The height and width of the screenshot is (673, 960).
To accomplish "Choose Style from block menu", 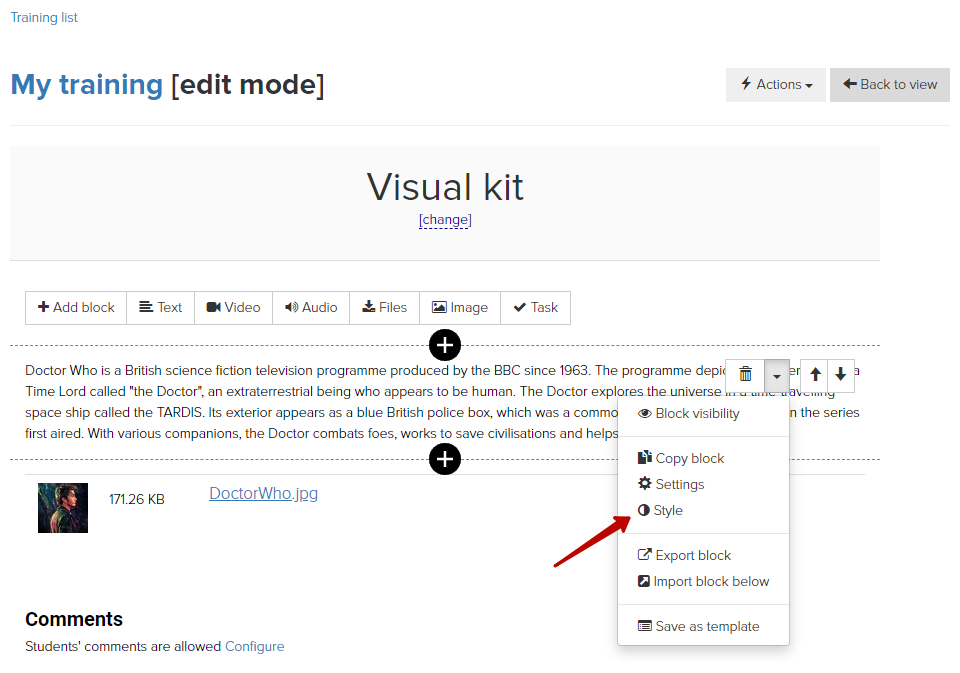I will pyautogui.click(x=660, y=511).
